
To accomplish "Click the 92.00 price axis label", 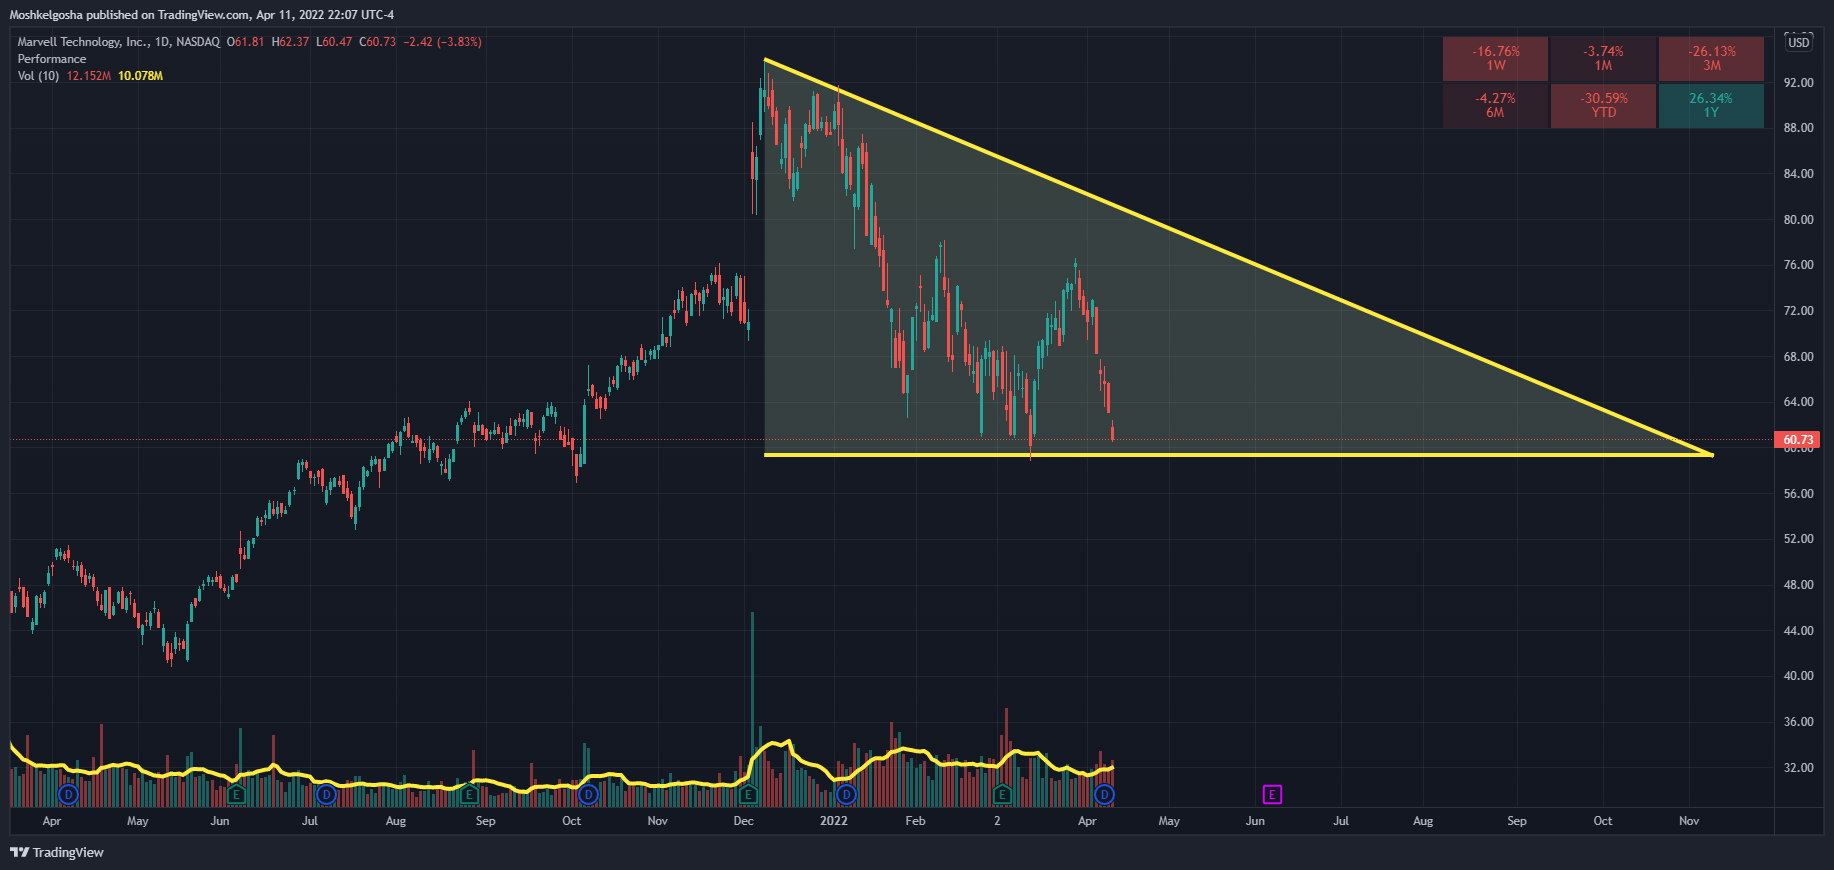I will point(1798,83).
